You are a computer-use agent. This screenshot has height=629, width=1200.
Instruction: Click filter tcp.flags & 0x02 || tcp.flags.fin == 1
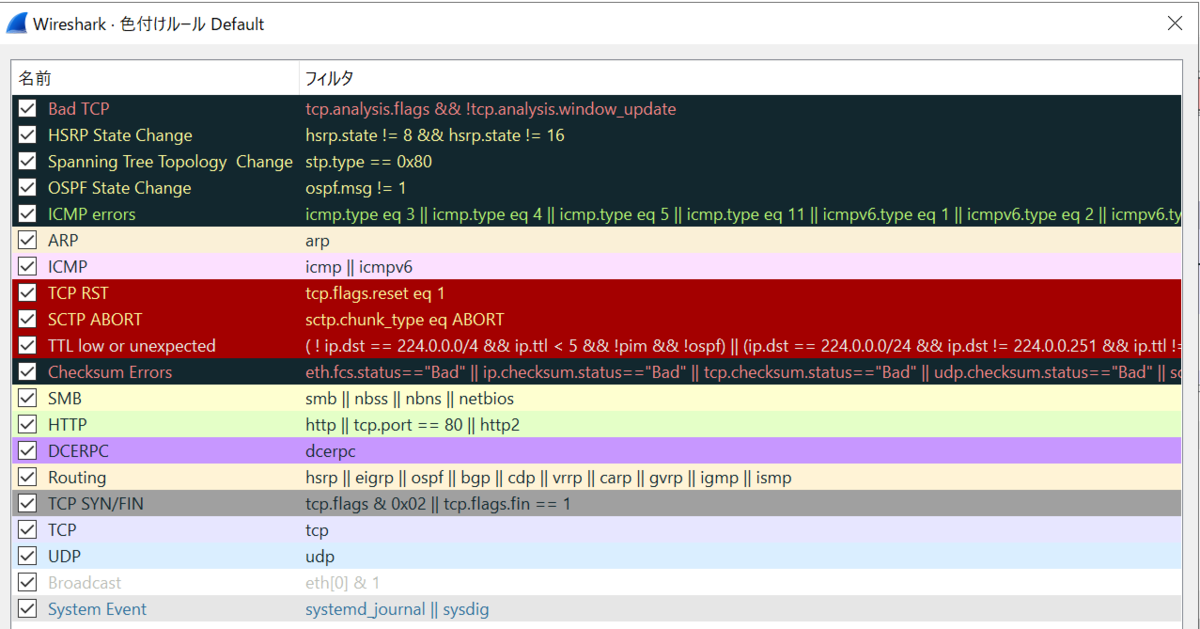coord(438,504)
